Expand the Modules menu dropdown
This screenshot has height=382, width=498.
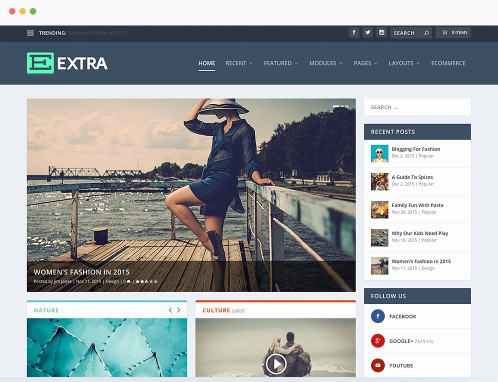[x=326, y=63]
